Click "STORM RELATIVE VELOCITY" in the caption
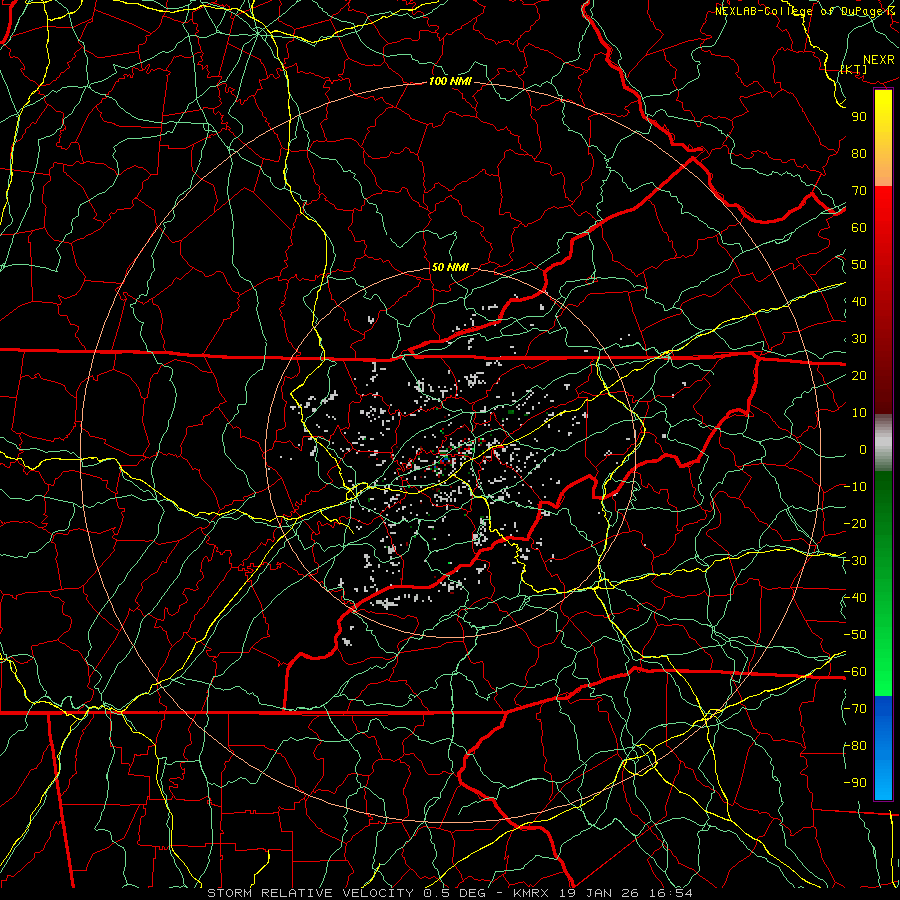900x900 pixels. pos(310,893)
